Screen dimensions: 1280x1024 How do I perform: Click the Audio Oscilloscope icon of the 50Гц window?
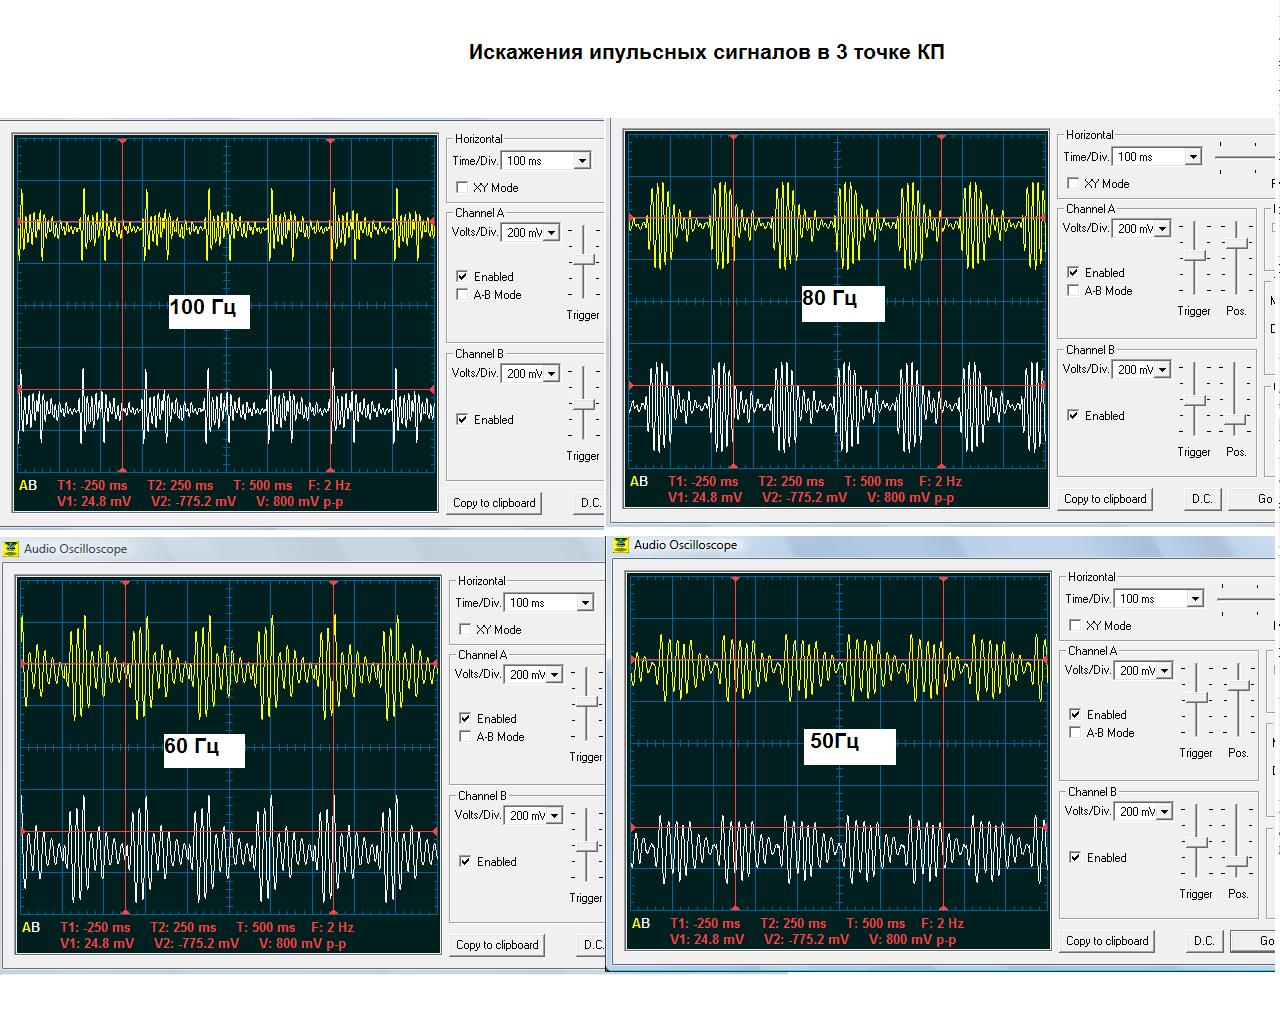(621, 545)
